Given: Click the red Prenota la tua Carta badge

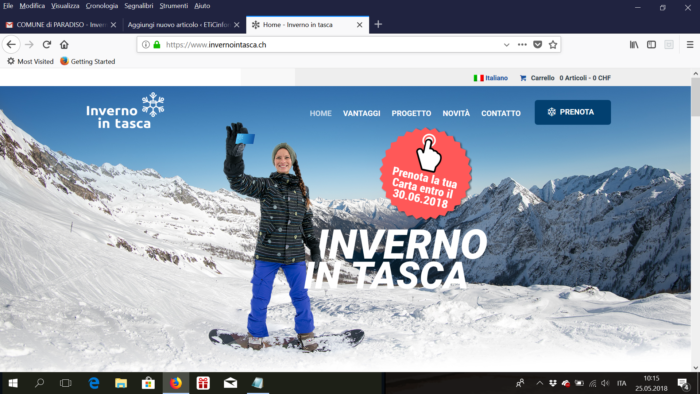Looking at the screenshot, I should 425,174.
